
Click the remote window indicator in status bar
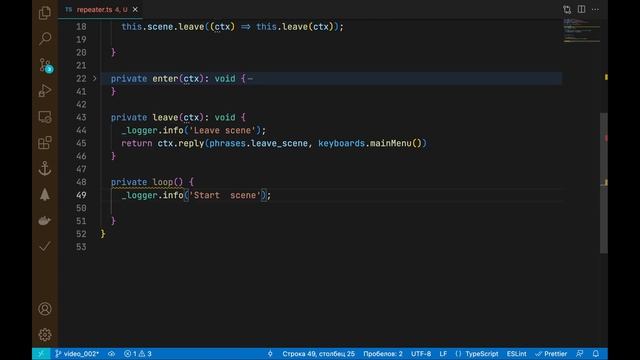tap(41, 354)
